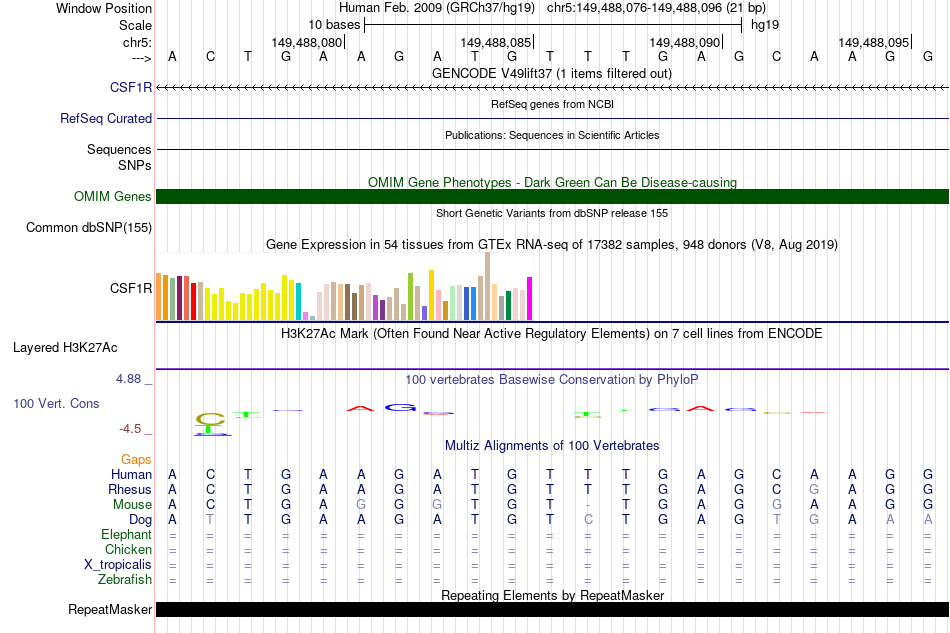Click the hg19 label beside scale bar
Screen dimensions: 950x633
(765, 25)
